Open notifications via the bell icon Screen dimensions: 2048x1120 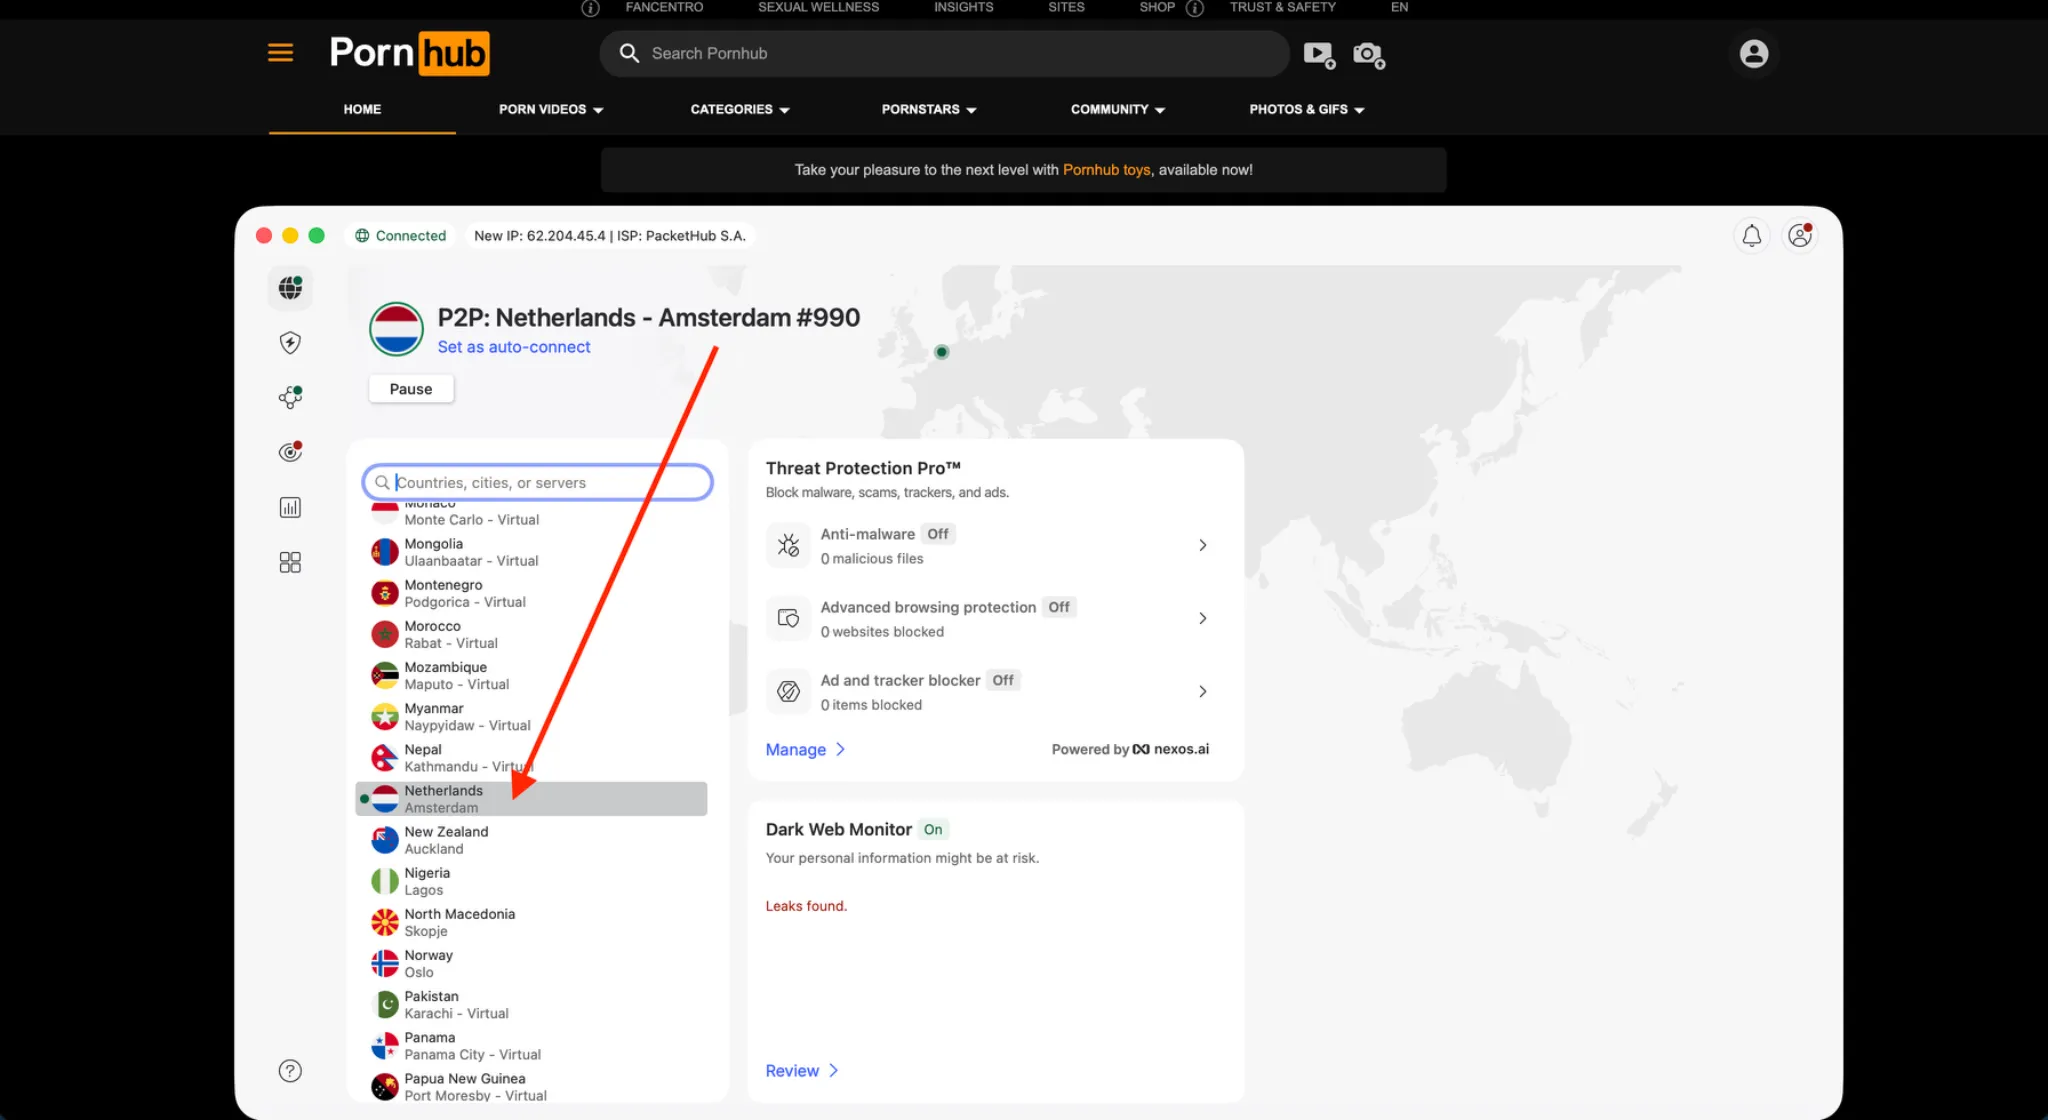click(x=1751, y=235)
